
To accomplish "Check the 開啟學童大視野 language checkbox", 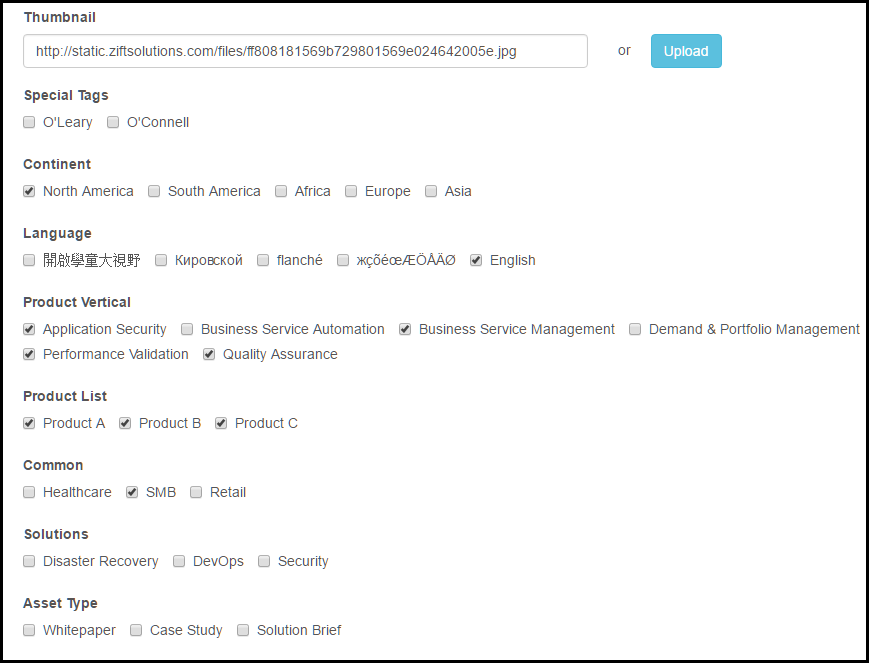I will click(x=29, y=260).
